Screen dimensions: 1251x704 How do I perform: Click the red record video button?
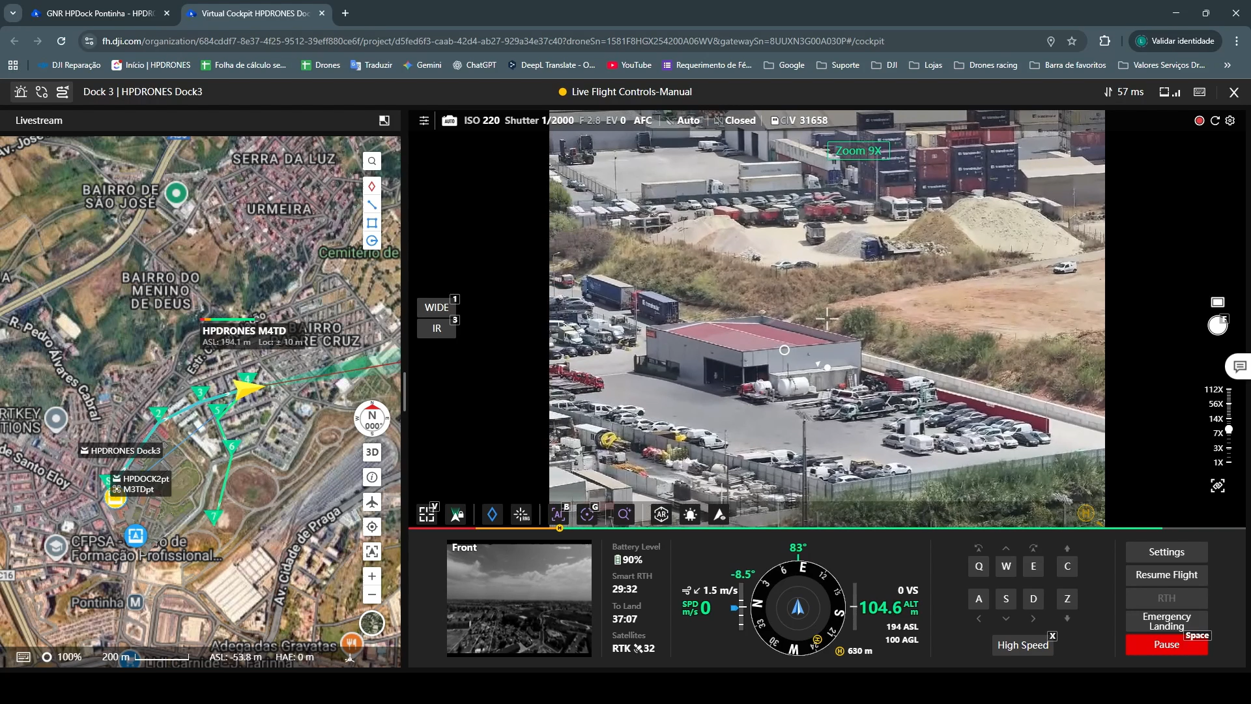[1199, 120]
